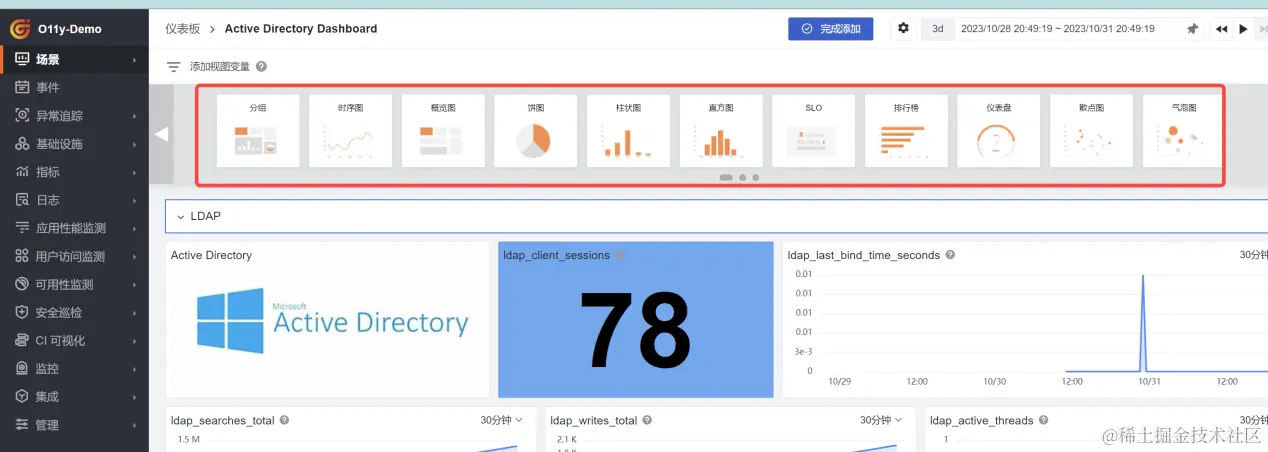This screenshot has width=1268, height=452.
Task: Click the Active Directory panel title
Action: (211, 255)
